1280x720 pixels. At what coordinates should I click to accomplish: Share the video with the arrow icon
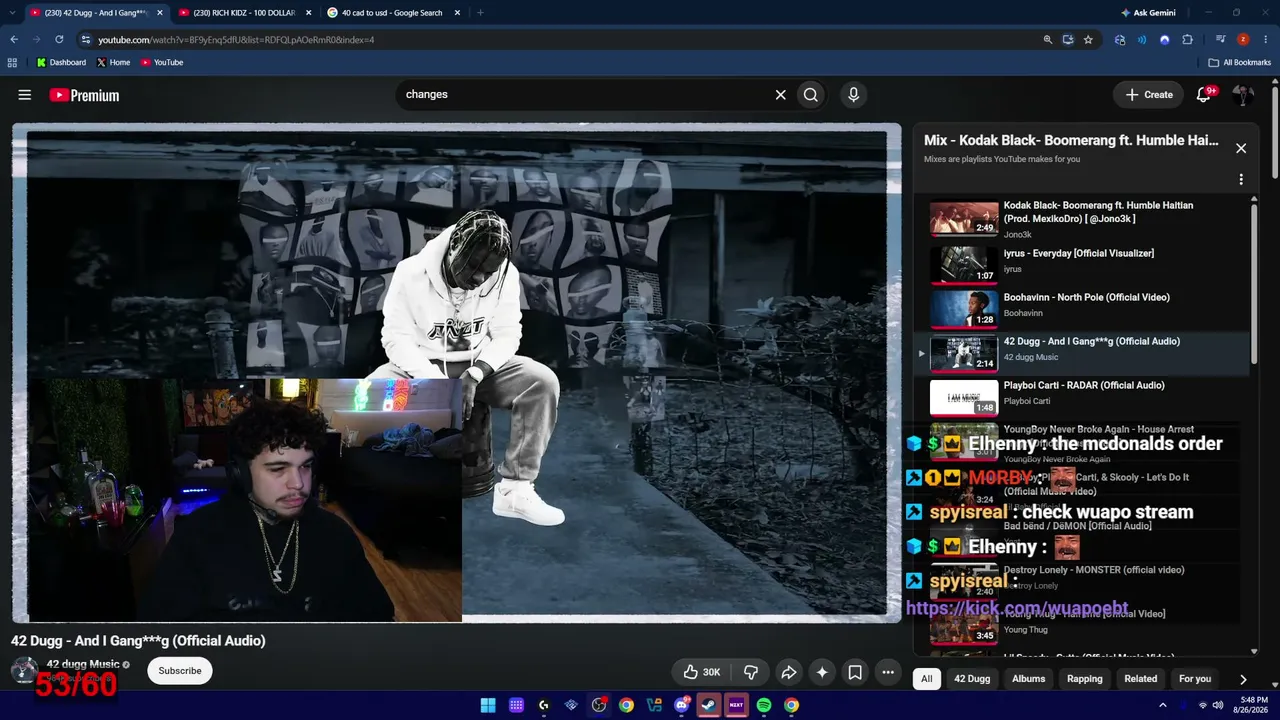tap(788, 672)
